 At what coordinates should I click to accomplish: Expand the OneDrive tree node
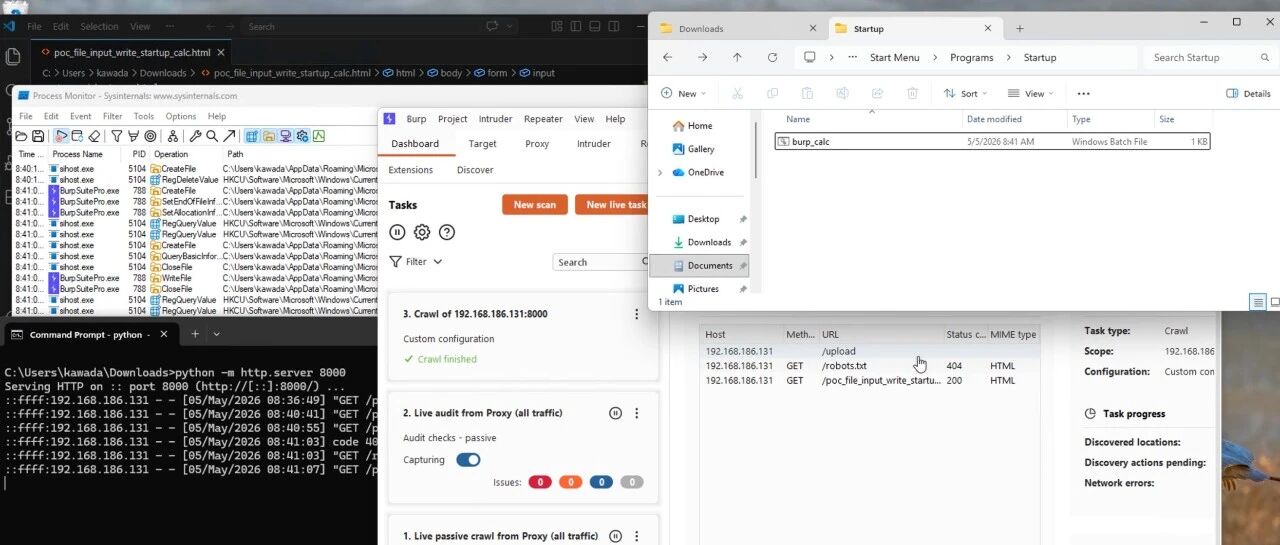click(x=660, y=172)
